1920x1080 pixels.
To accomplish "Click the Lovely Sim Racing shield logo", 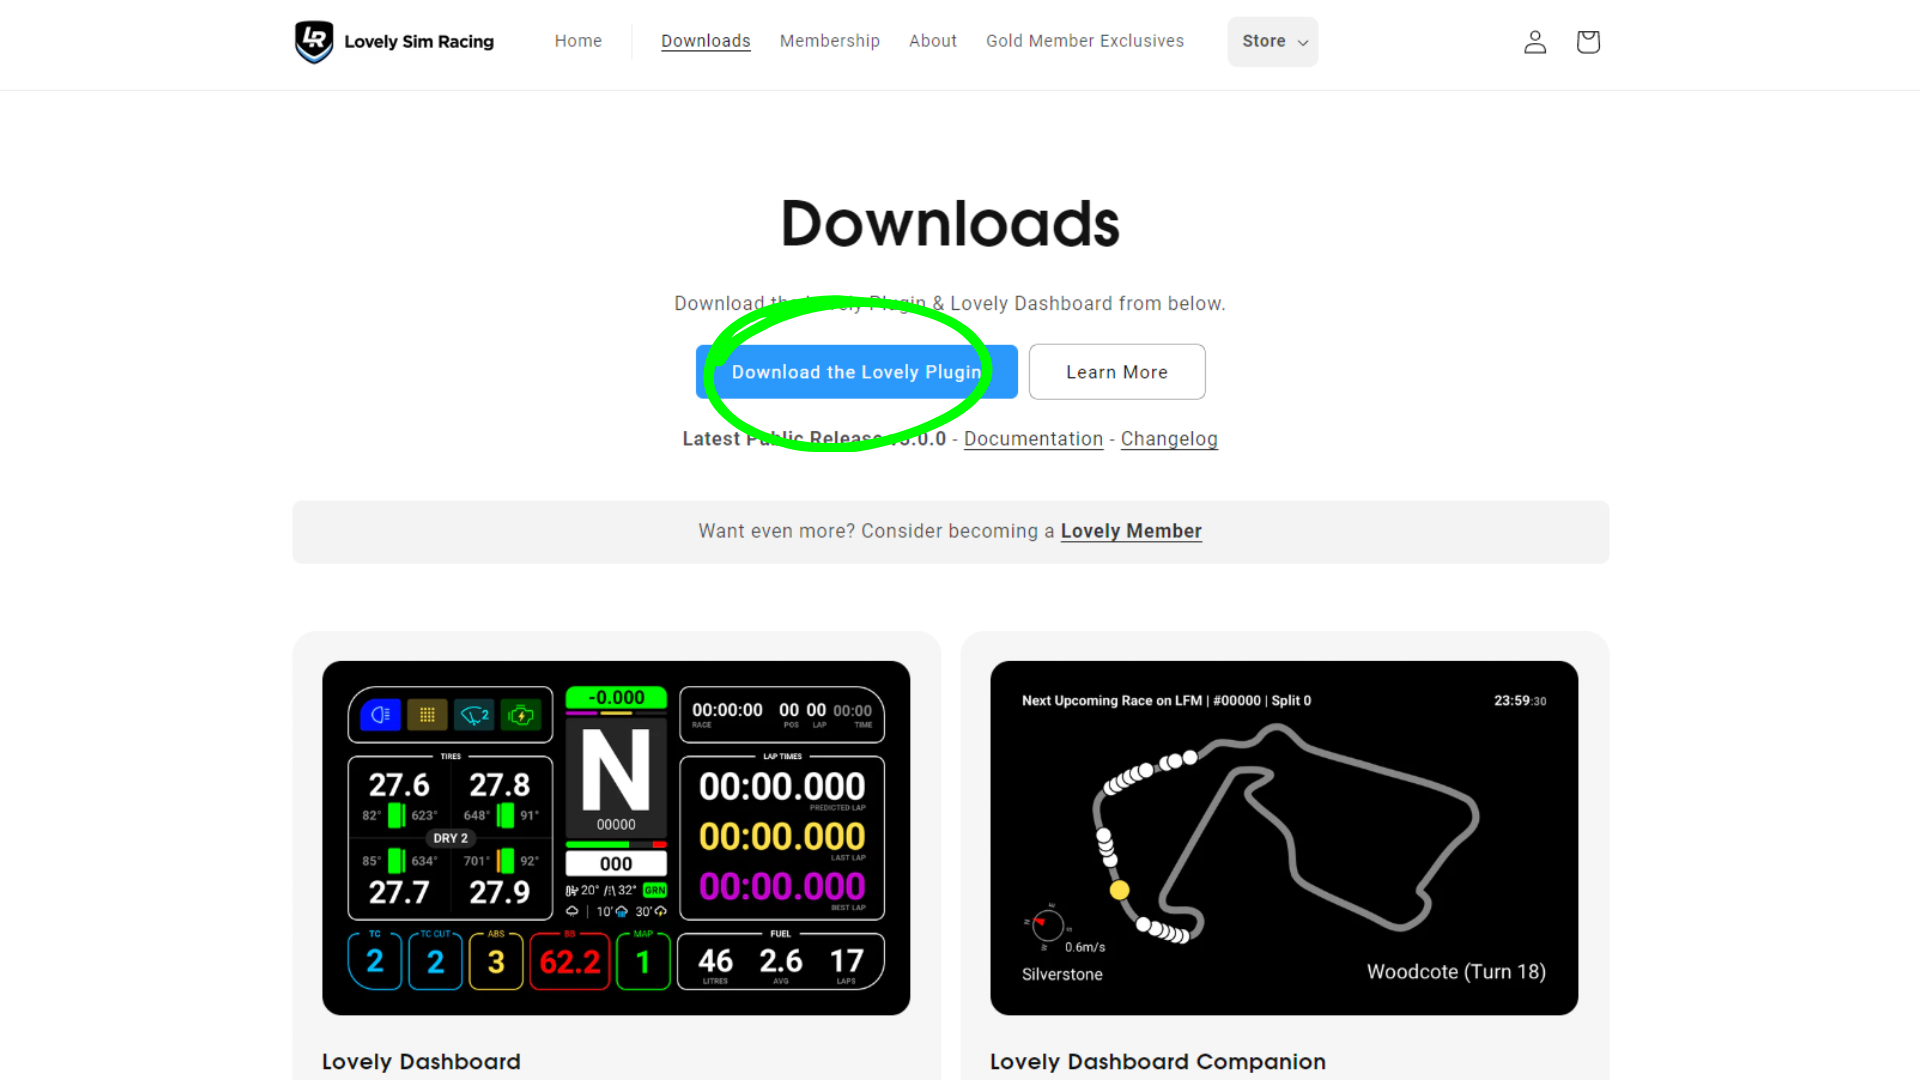I will pyautogui.click(x=314, y=42).
